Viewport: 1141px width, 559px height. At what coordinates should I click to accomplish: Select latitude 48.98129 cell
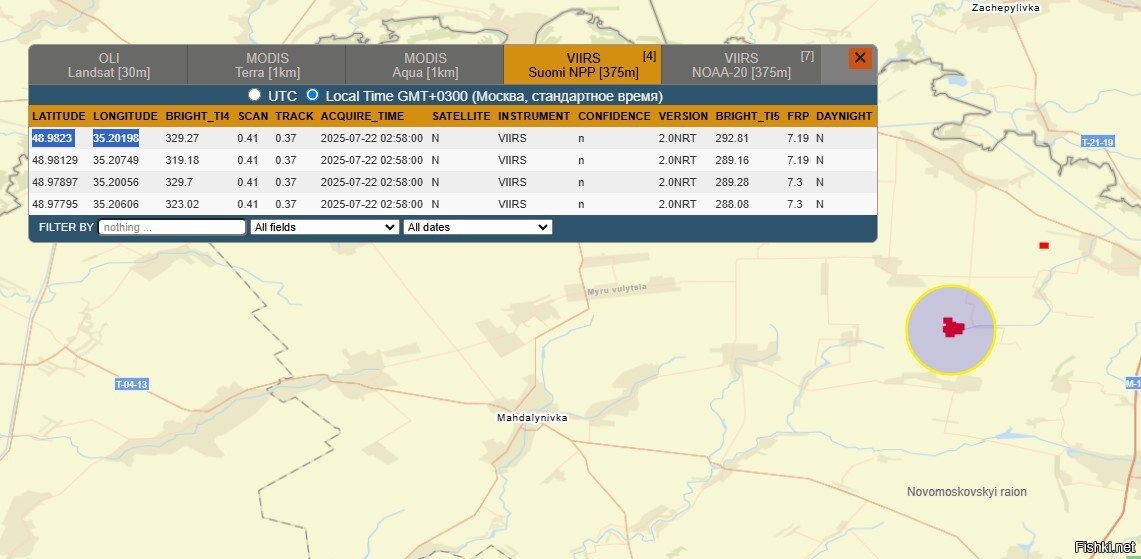click(55, 160)
